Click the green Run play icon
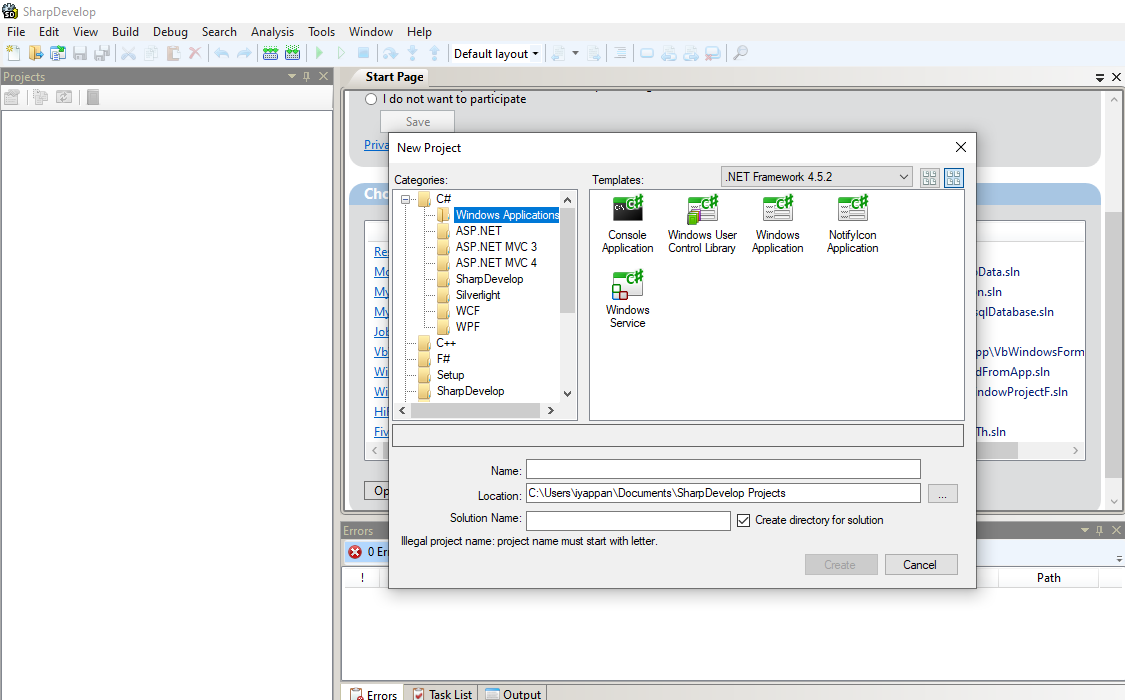1125x700 pixels. pyautogui.click(x=319, y=53)
